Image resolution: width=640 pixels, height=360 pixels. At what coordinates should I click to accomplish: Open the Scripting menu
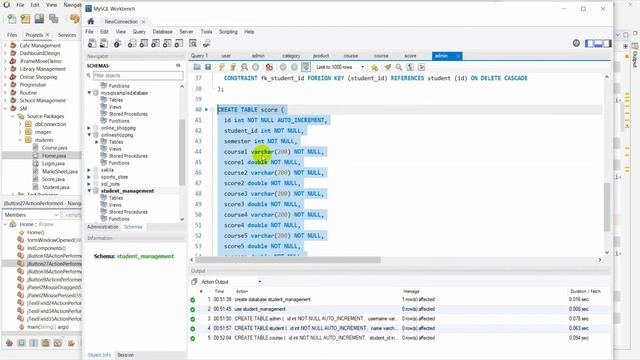click(x=228, y=31)
